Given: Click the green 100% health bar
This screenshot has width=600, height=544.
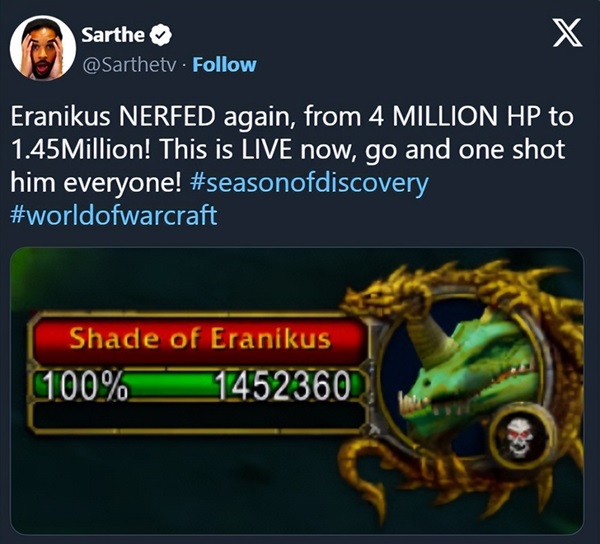Looking at the screenshot, I should [x=197, y=384].
